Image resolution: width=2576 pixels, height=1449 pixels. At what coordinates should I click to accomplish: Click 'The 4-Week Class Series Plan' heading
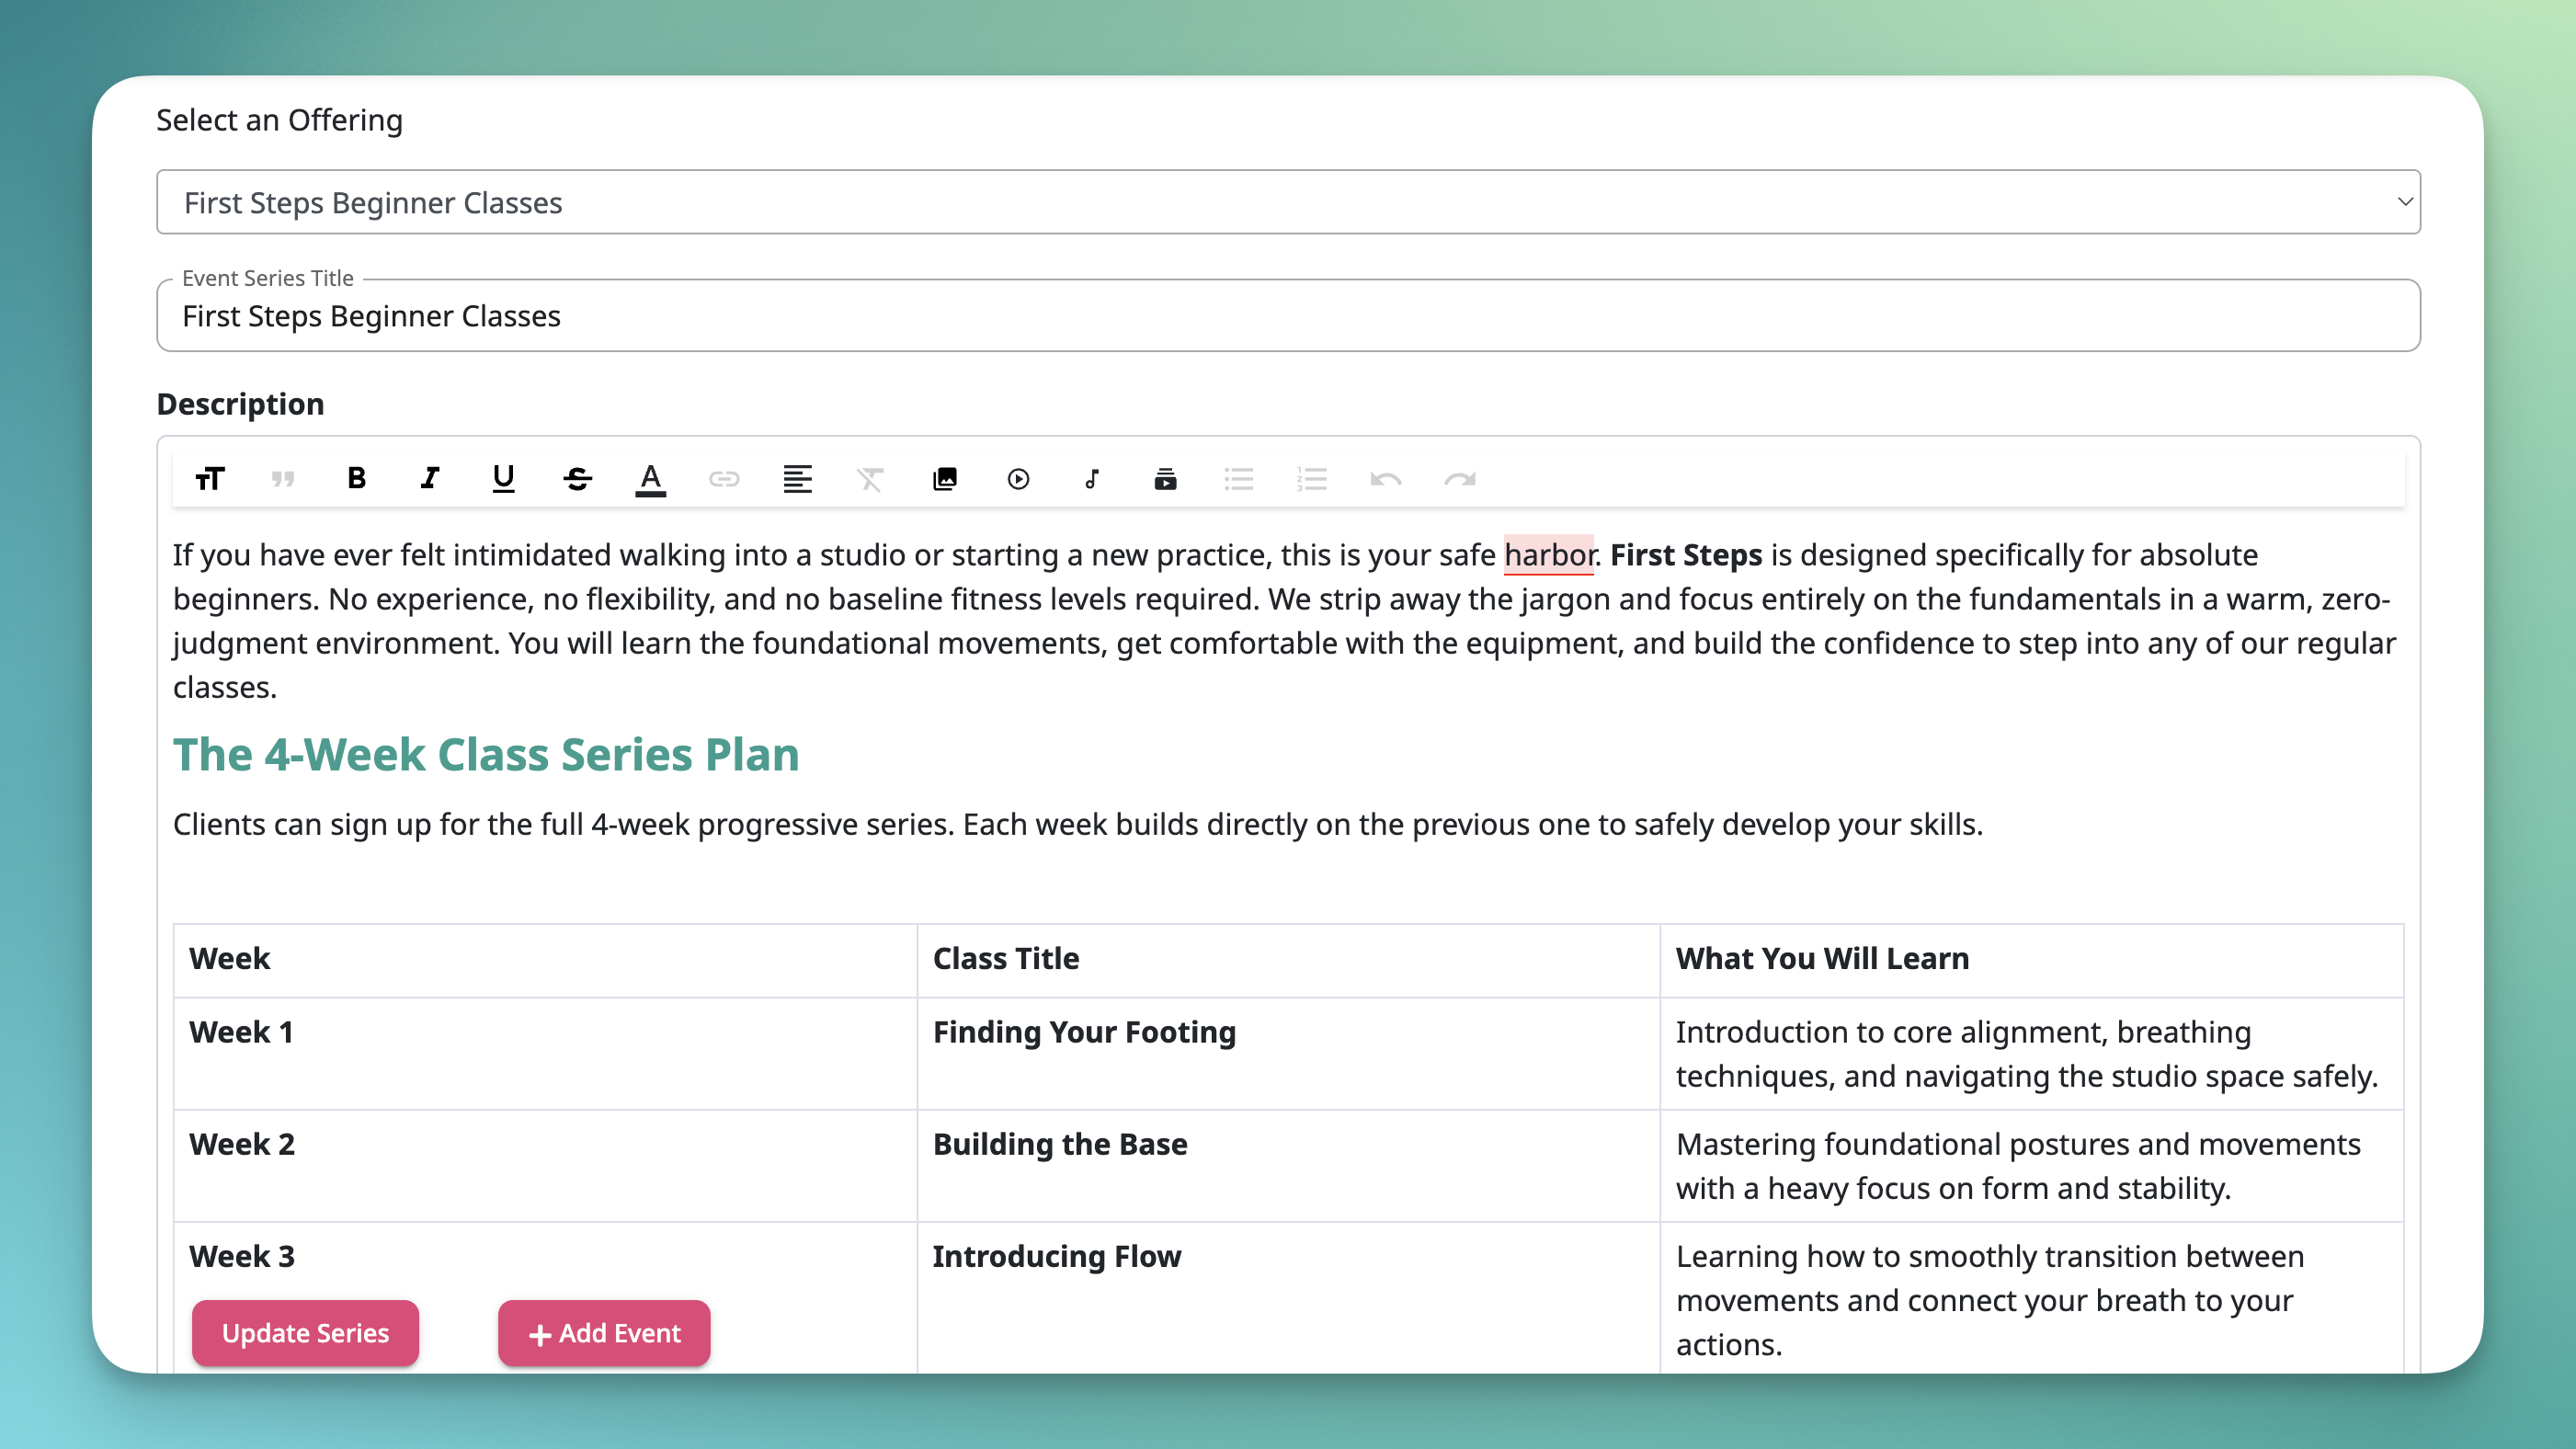tap(486, 755)
